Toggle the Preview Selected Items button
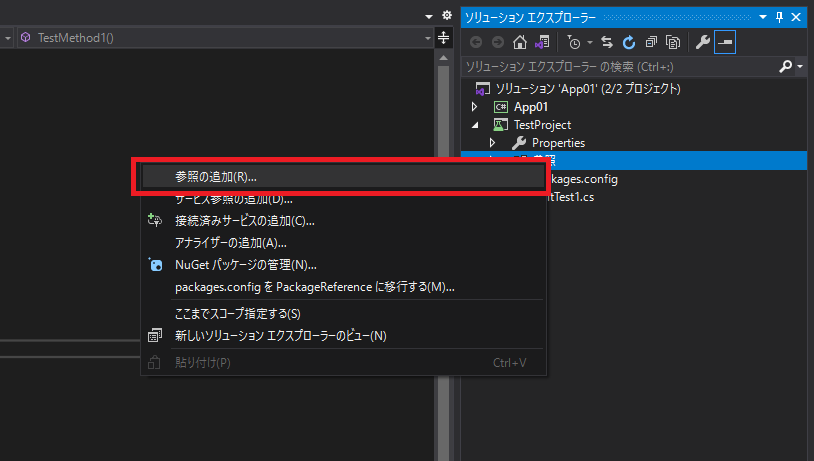The image size is (814, 461). coord(725,42)
